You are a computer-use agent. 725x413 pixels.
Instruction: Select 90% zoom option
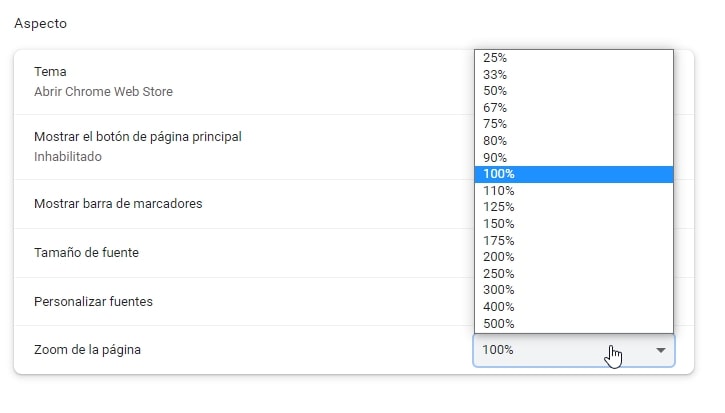pyautogui.click(x=574, y=158)
